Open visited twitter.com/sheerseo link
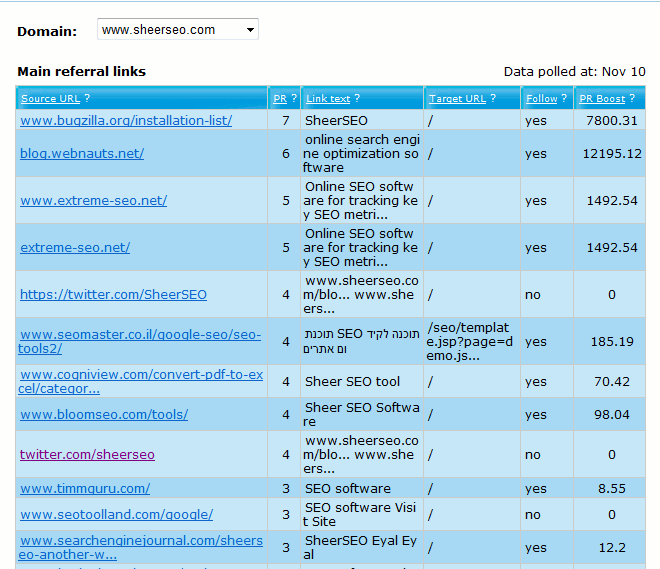Image resolution: width=660 pixels, height=569 pixels. coord(87,455)
